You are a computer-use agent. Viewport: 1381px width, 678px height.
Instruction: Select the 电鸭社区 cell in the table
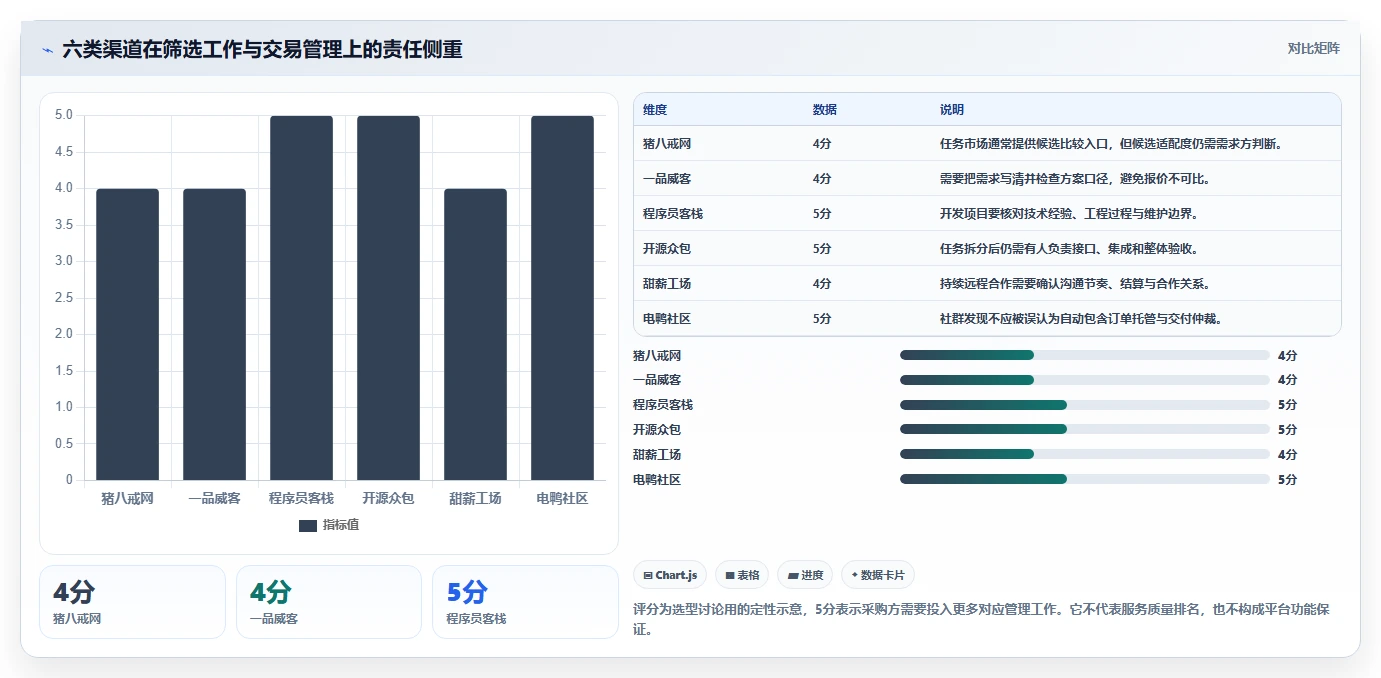tap(667, 319)
